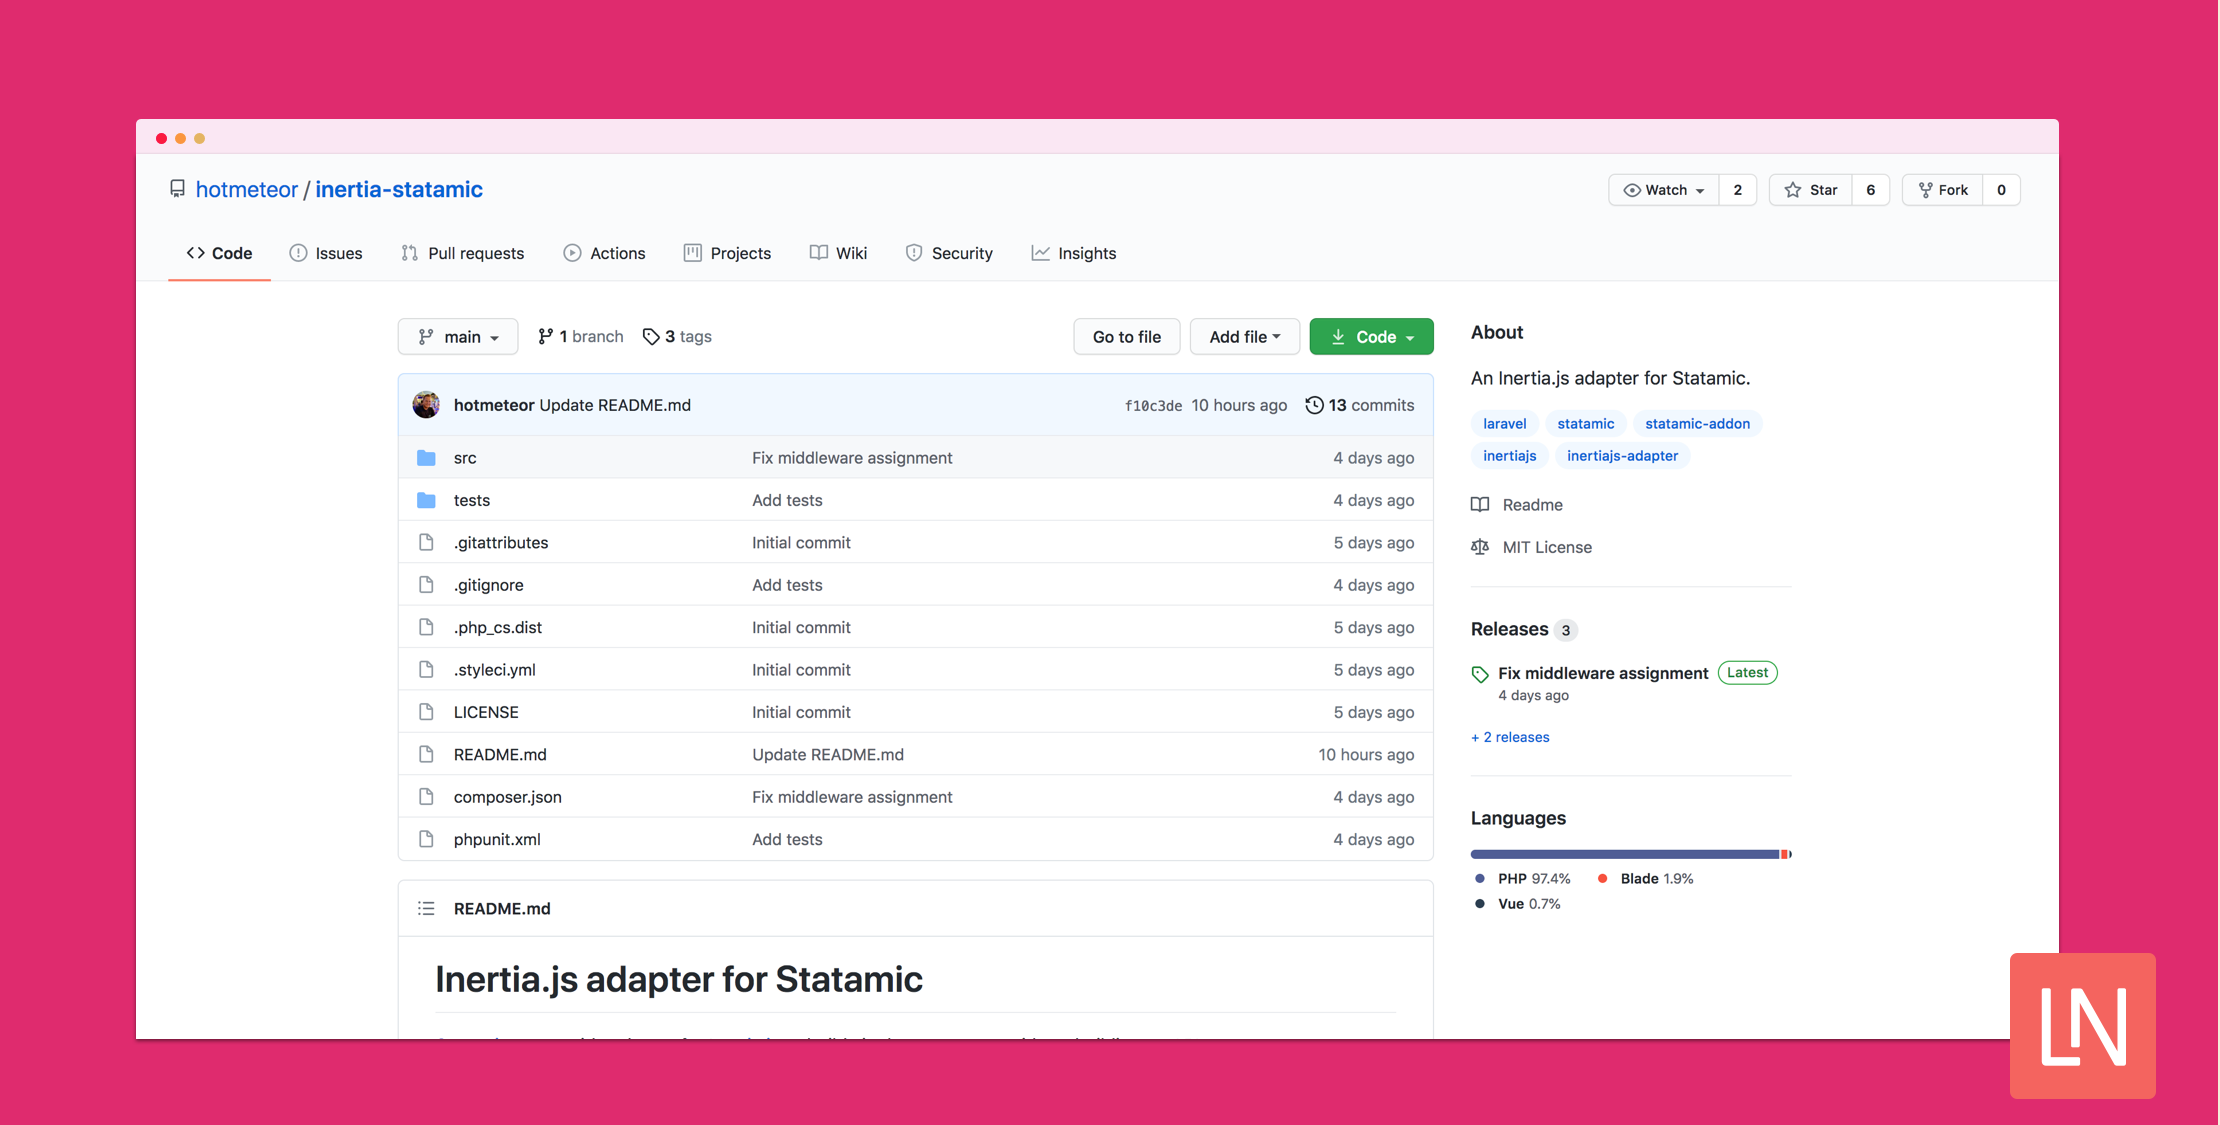Viewport: 2220px width, 1125px height.
Task: Click the README.md file in file list
Action: [x=501, y=753]
